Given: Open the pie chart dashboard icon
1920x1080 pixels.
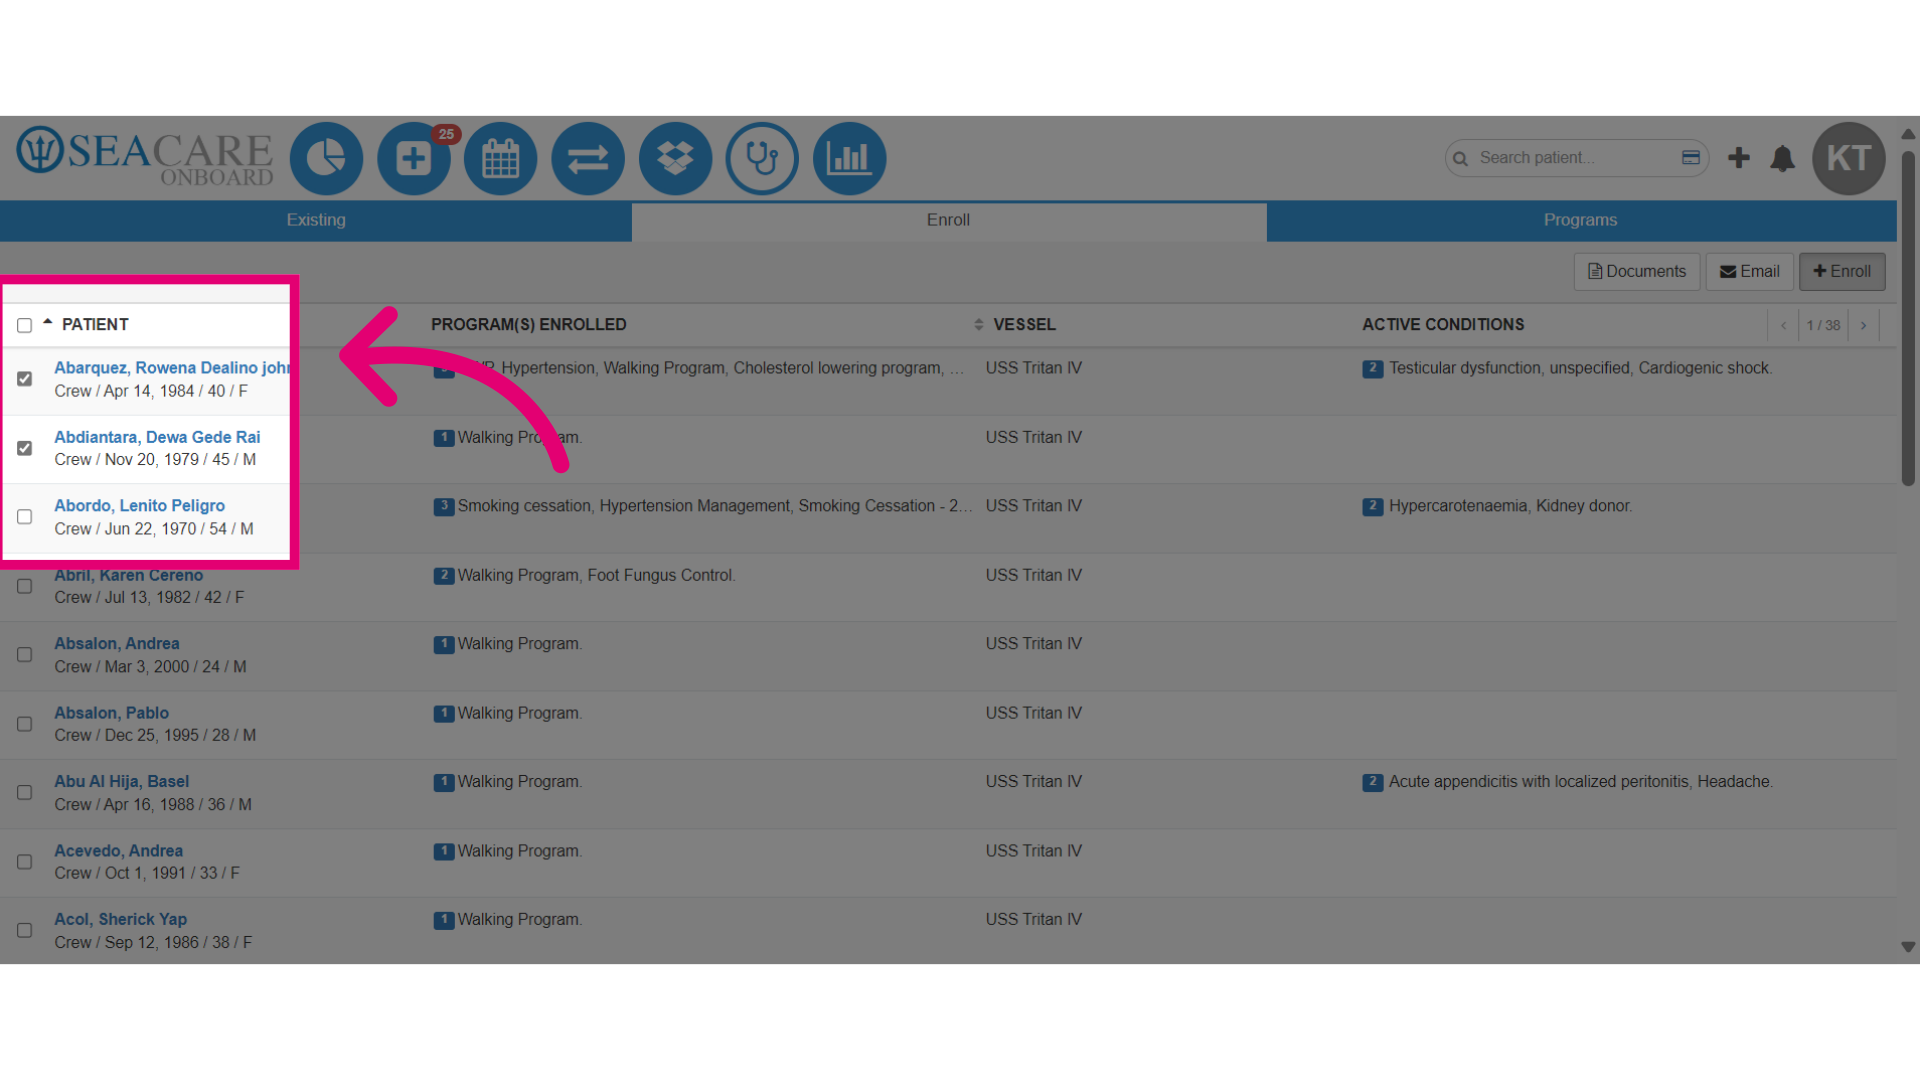Looking at the screenshot, I should (x=326, y=158).
